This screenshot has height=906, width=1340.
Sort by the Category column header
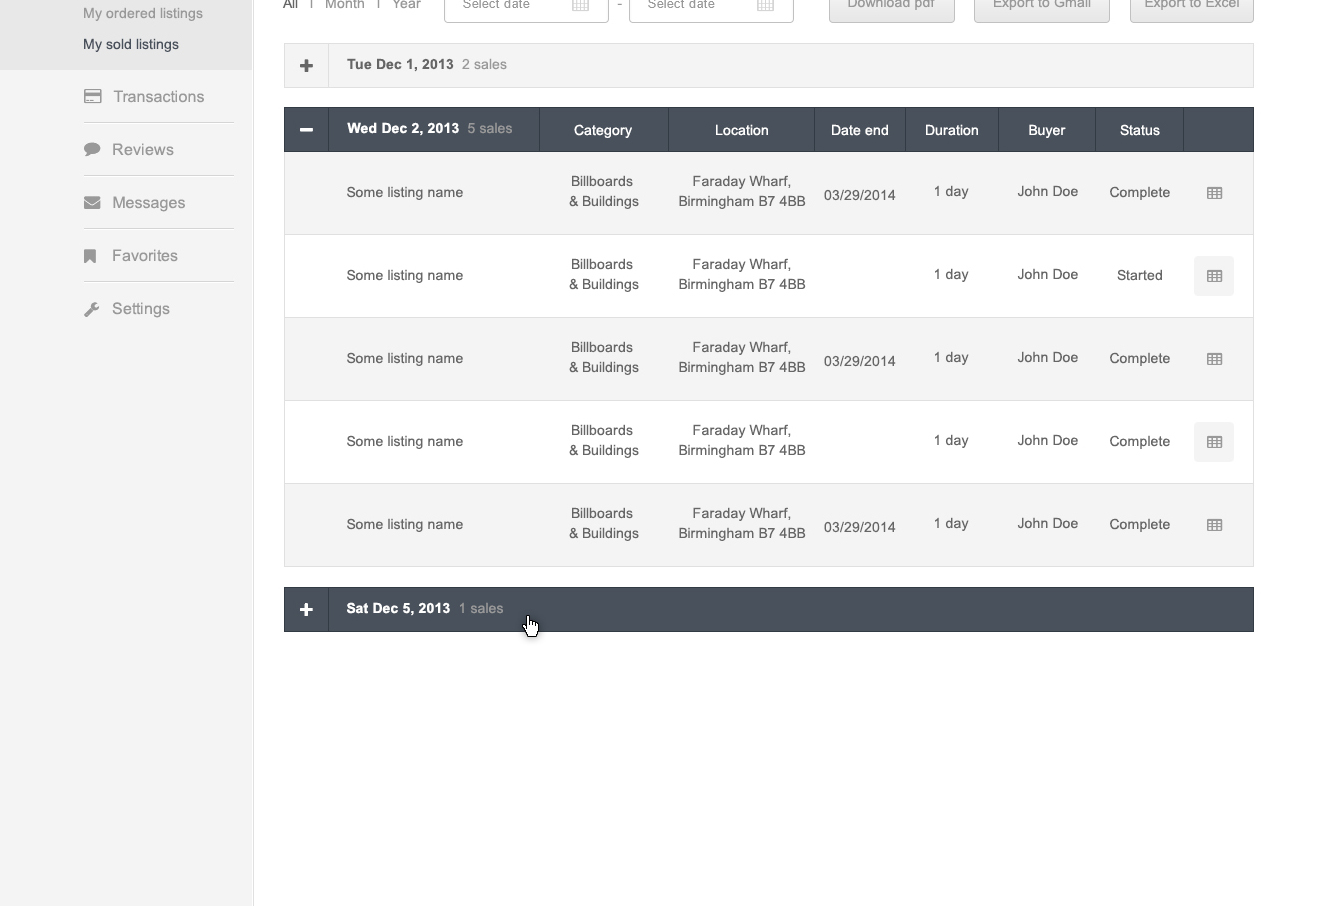[603, 130]
